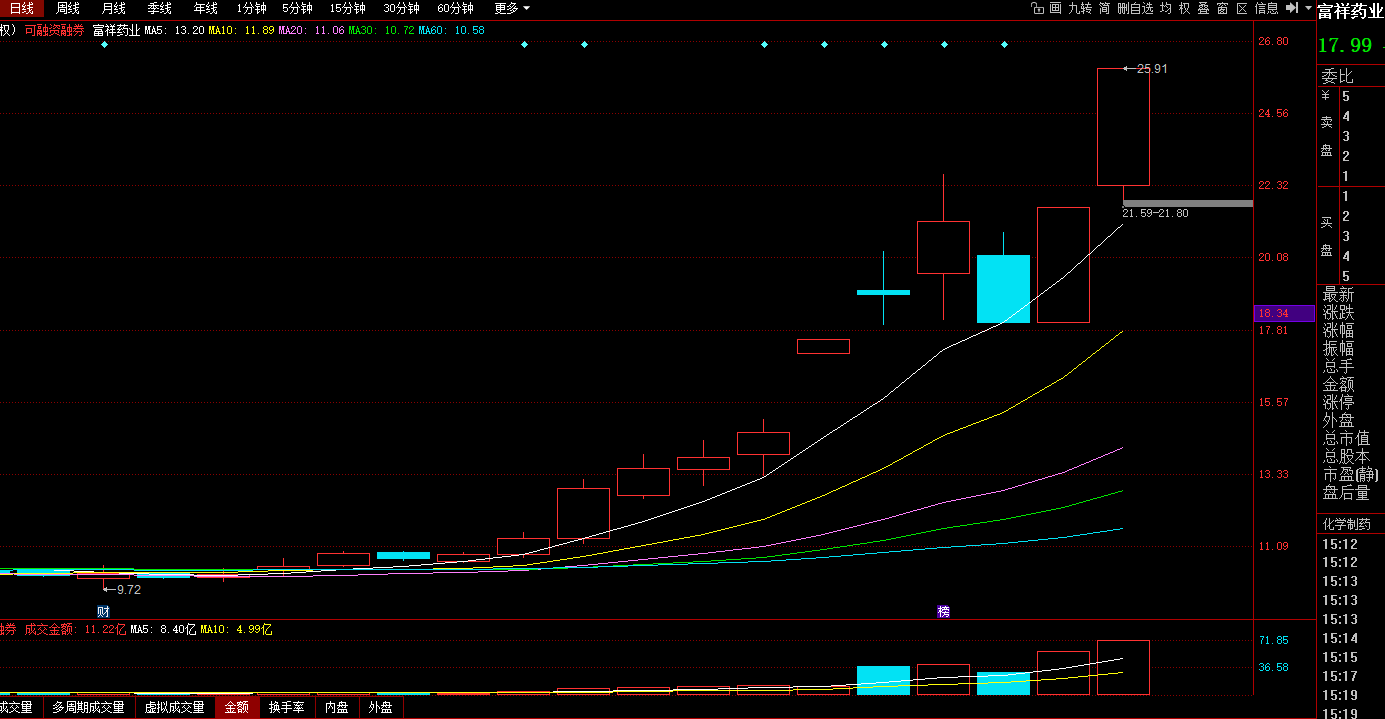Switch sub-chart to 成交量 volume
This screenshot has height=719, width=1385.
[17, 708]
